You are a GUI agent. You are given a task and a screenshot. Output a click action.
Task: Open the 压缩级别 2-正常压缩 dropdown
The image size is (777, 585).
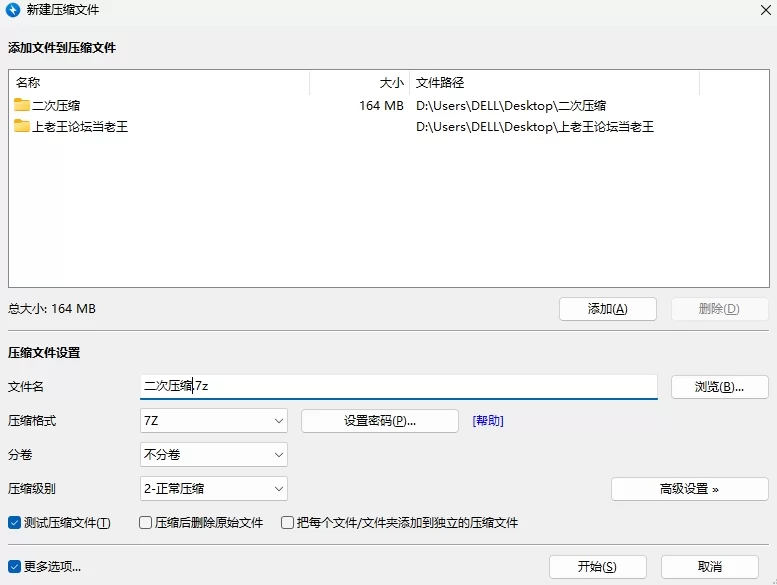pos(214,489)
